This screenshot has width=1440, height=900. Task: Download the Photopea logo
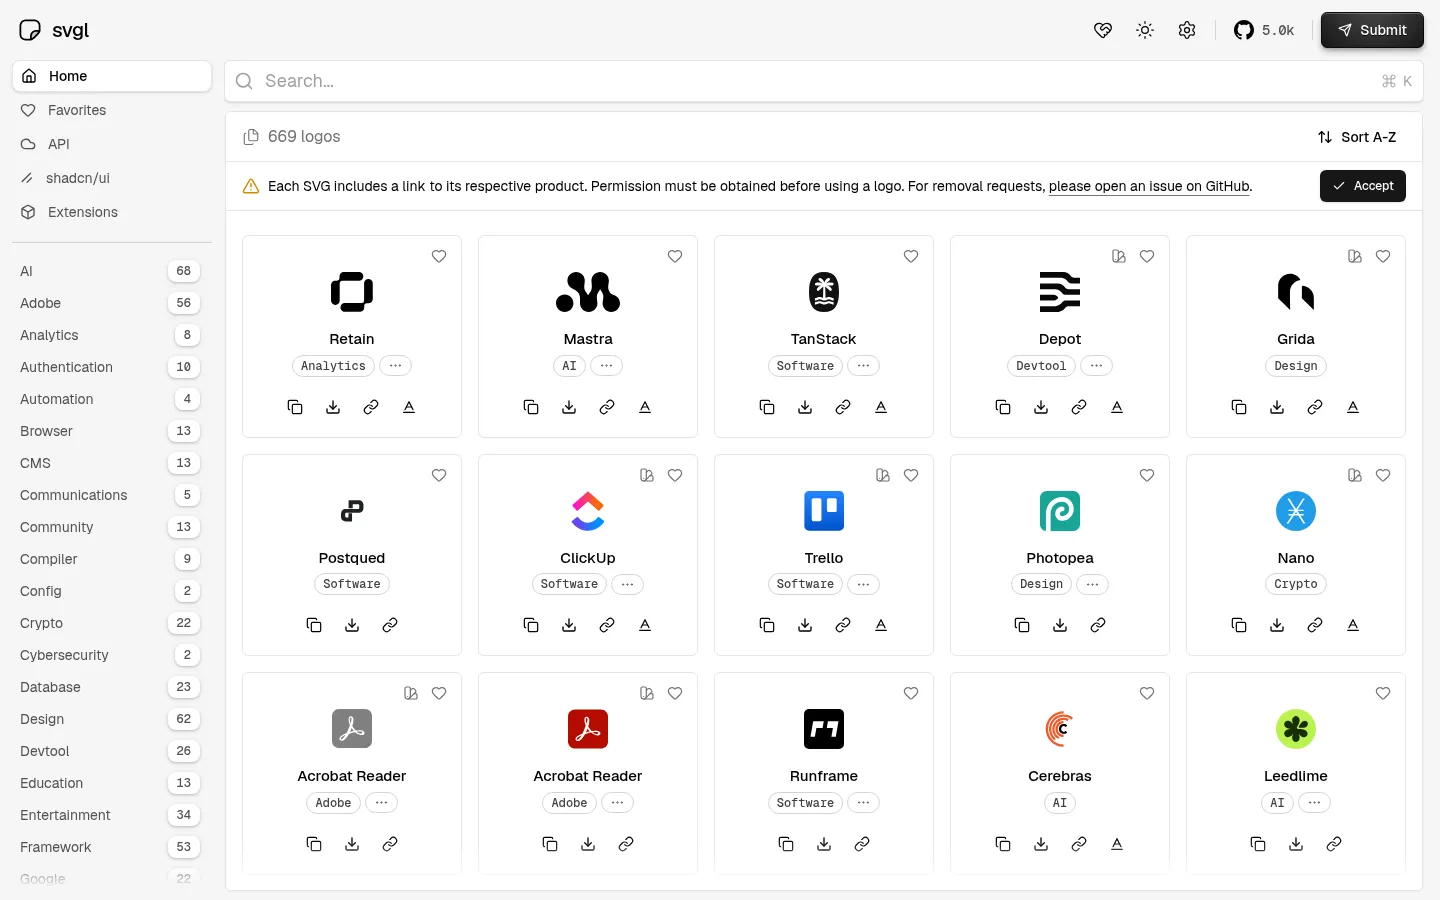pos(1060,625)
